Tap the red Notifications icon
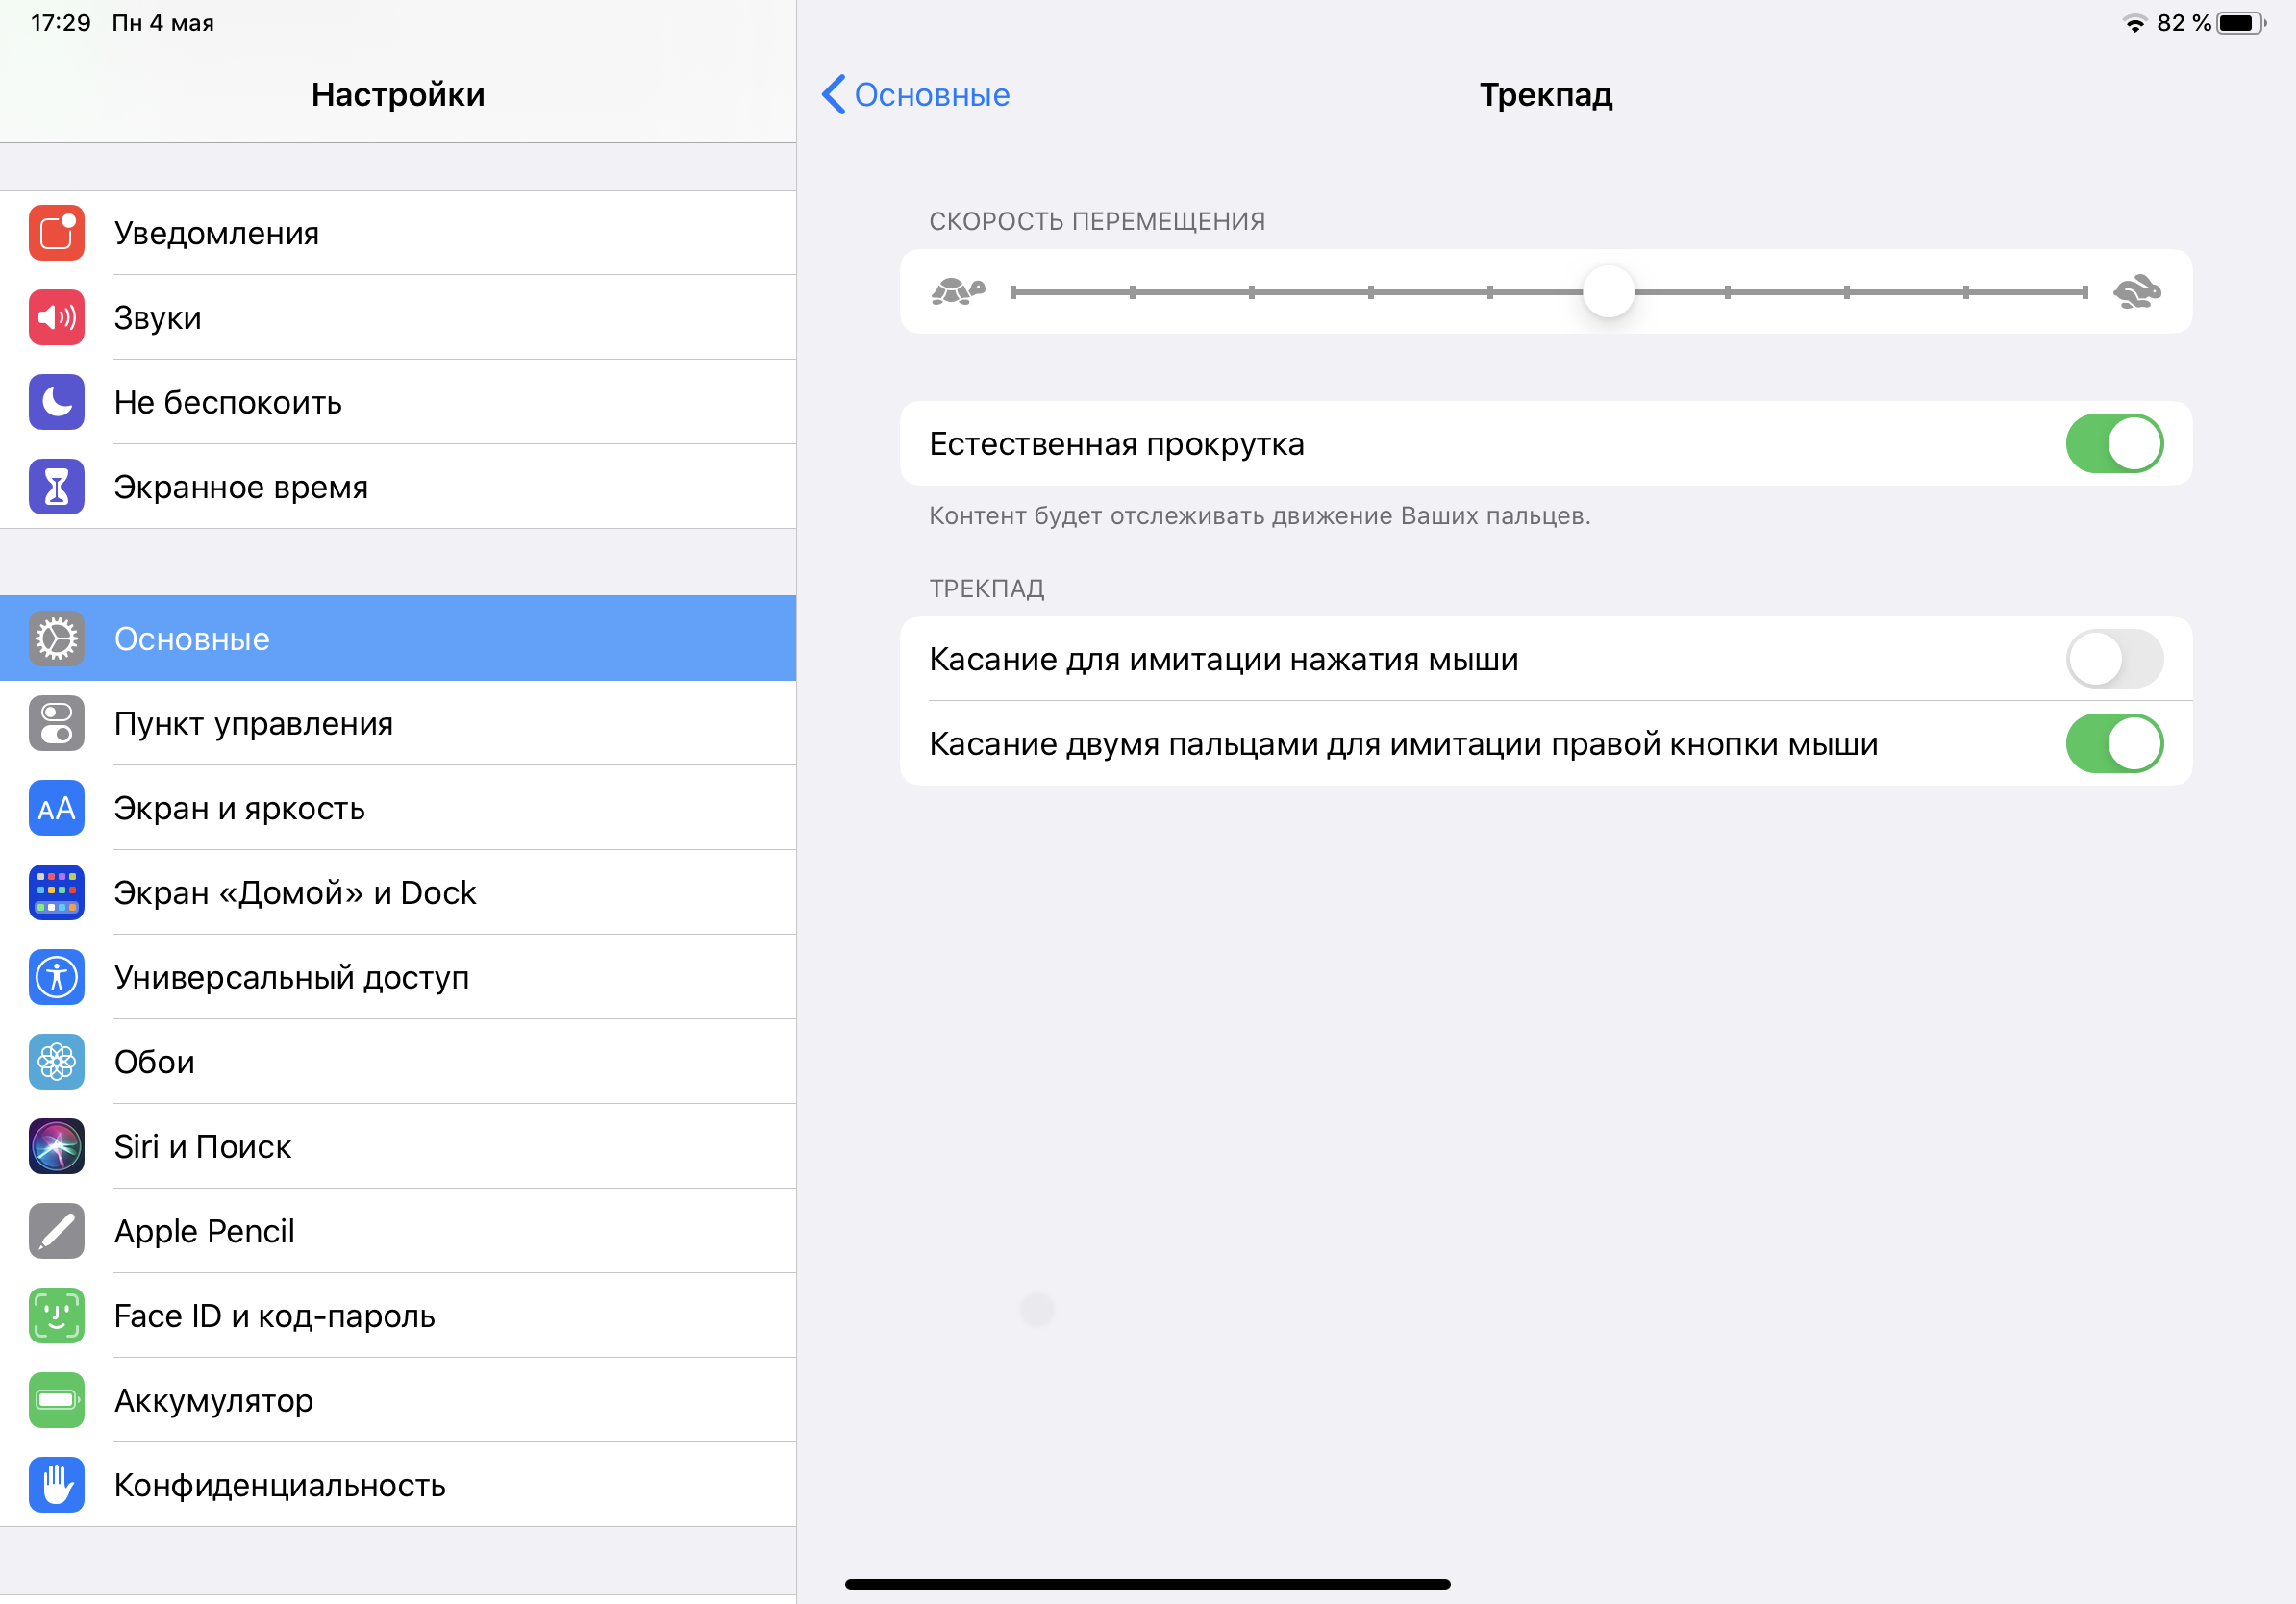 pyautogui.click(x=56, y=233)
